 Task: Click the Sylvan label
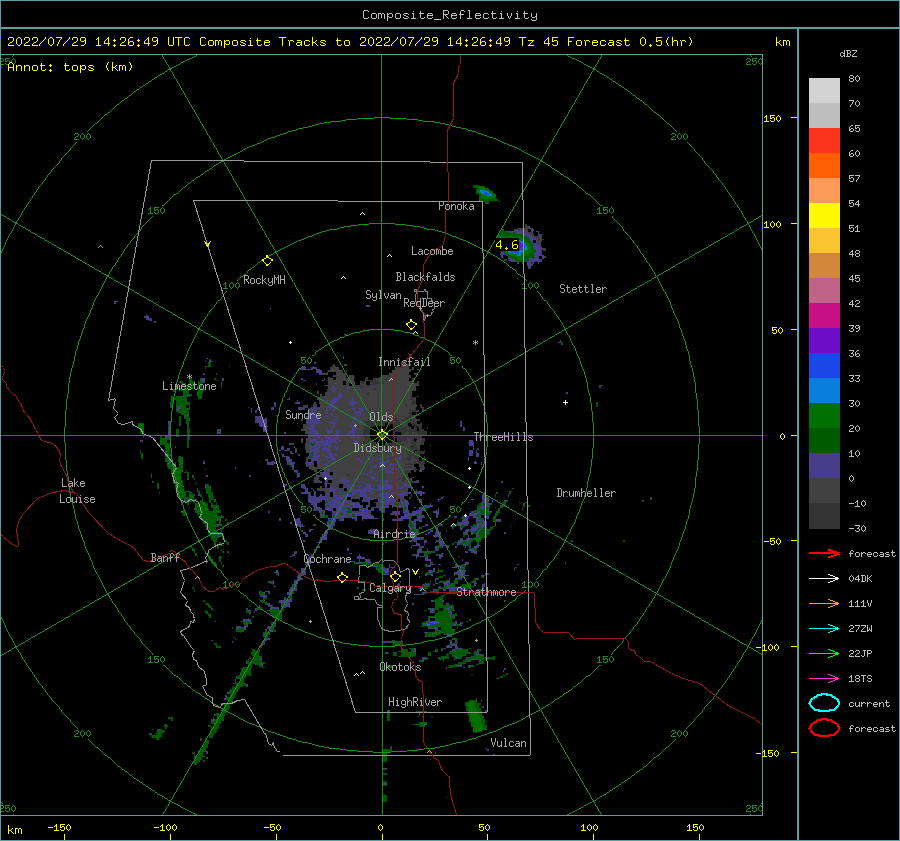click(383, 295)
